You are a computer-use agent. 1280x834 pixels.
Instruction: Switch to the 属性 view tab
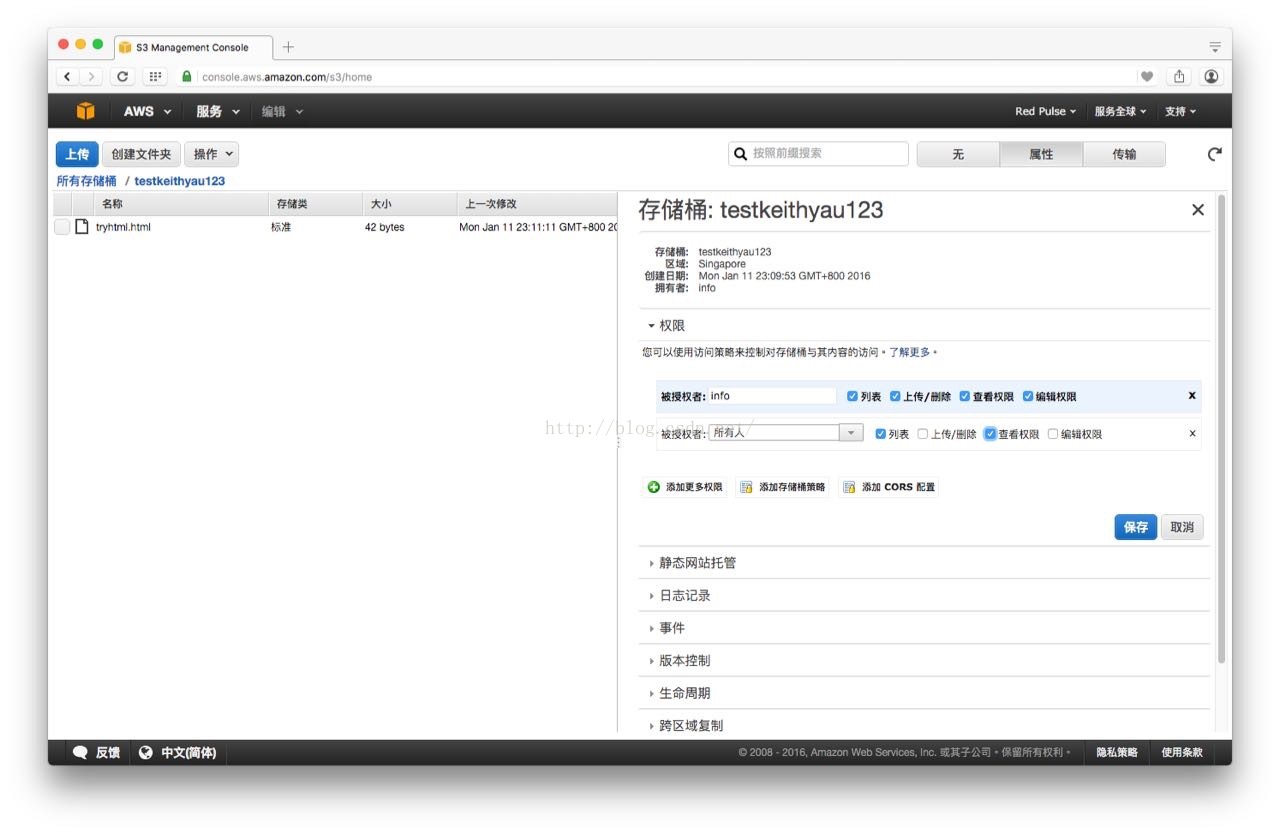click(x=1041, y=154)
